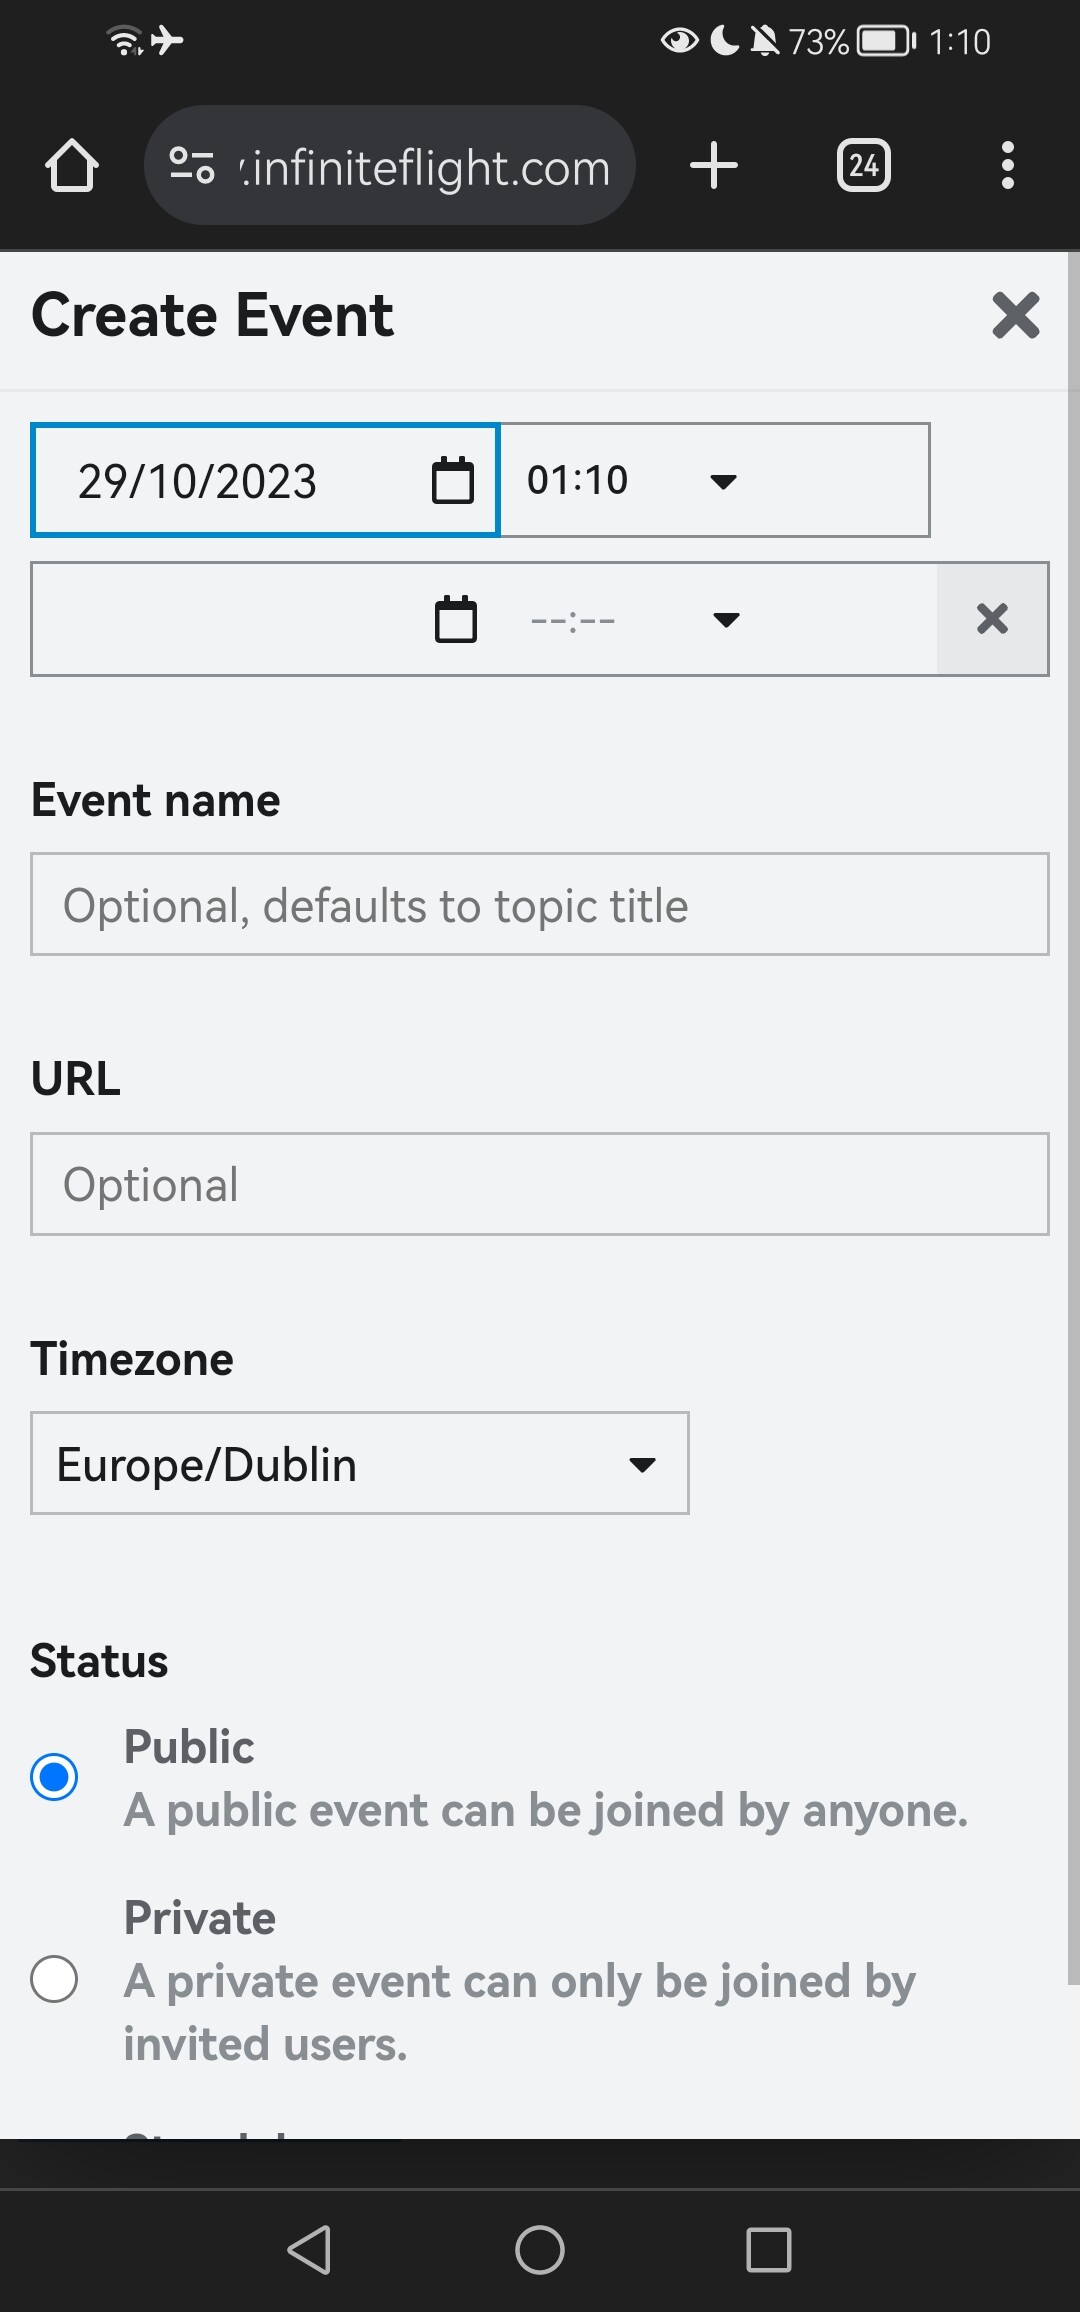
Task: Open site settings icon in address bar
Action: 192,165
